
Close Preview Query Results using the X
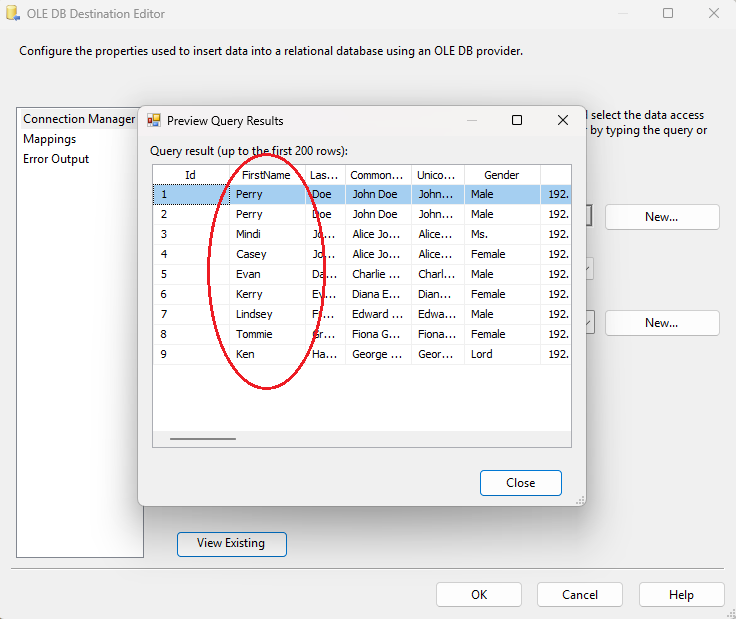(563, 120)
